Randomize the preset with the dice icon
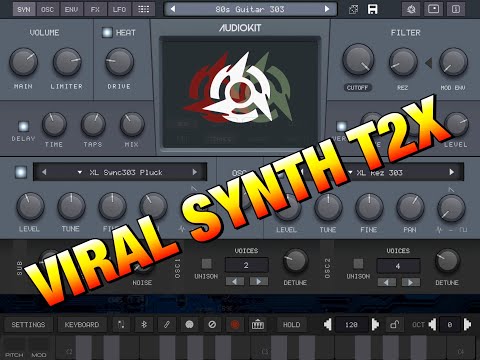 pyautogui.click(x=353, y=9)
